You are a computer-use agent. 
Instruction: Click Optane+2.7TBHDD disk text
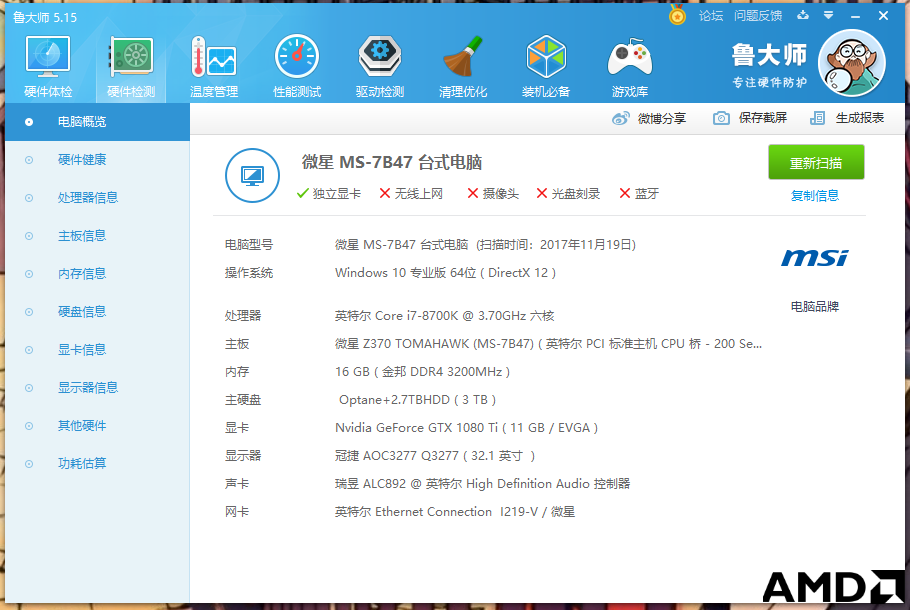pos(417,400)
